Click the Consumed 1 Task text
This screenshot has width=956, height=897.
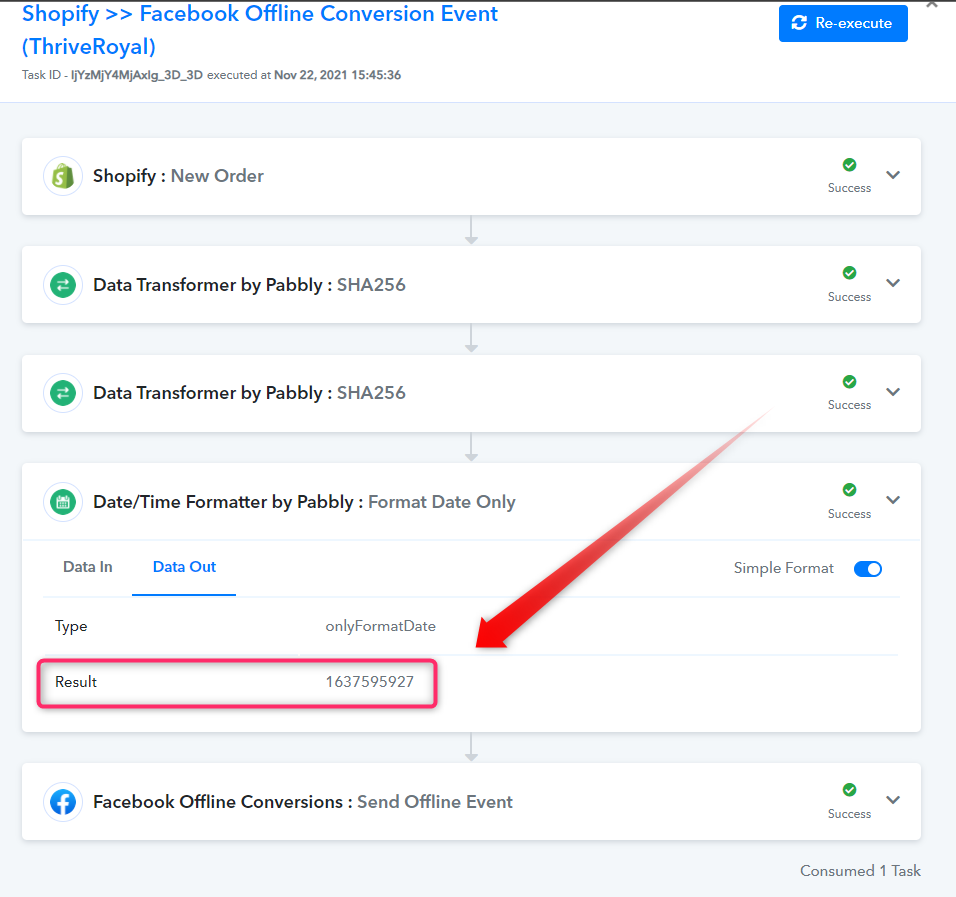[860, 871]
